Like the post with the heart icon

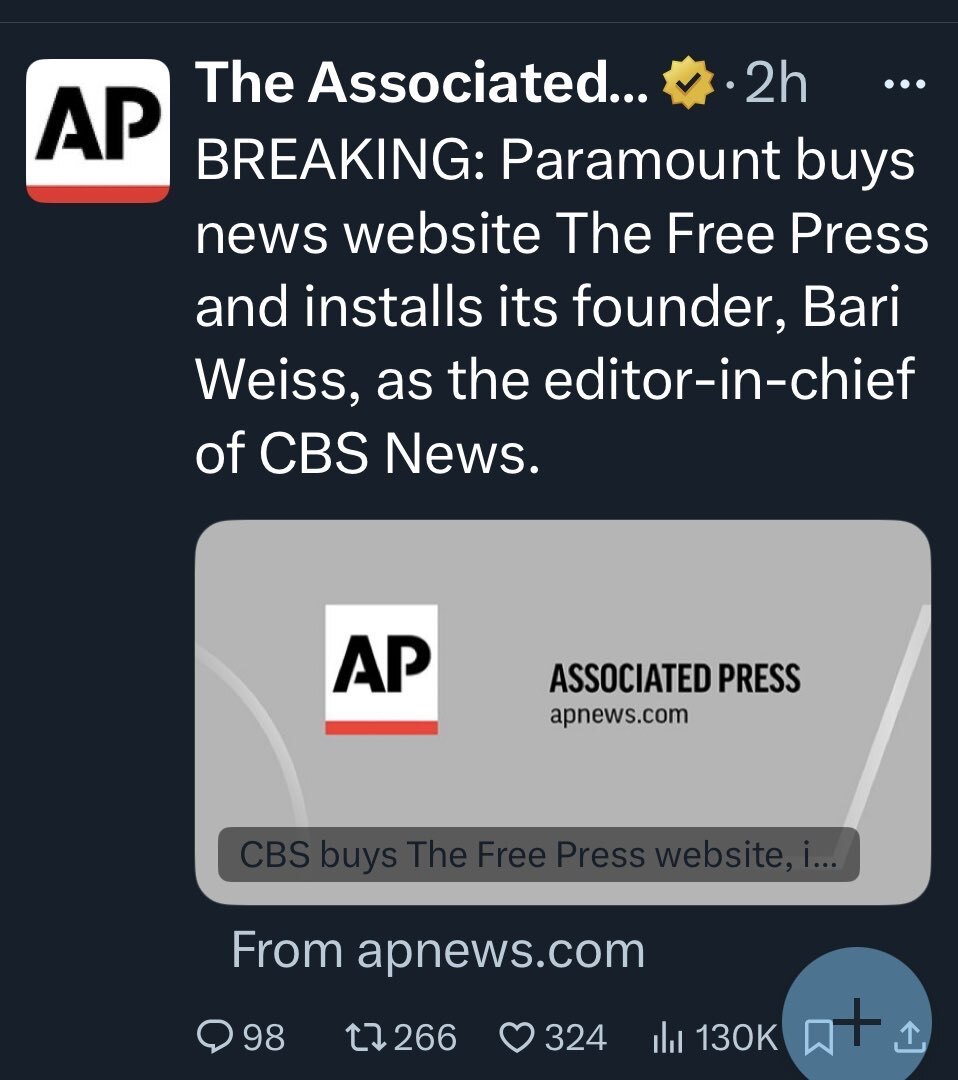(x=517, y=1037)
